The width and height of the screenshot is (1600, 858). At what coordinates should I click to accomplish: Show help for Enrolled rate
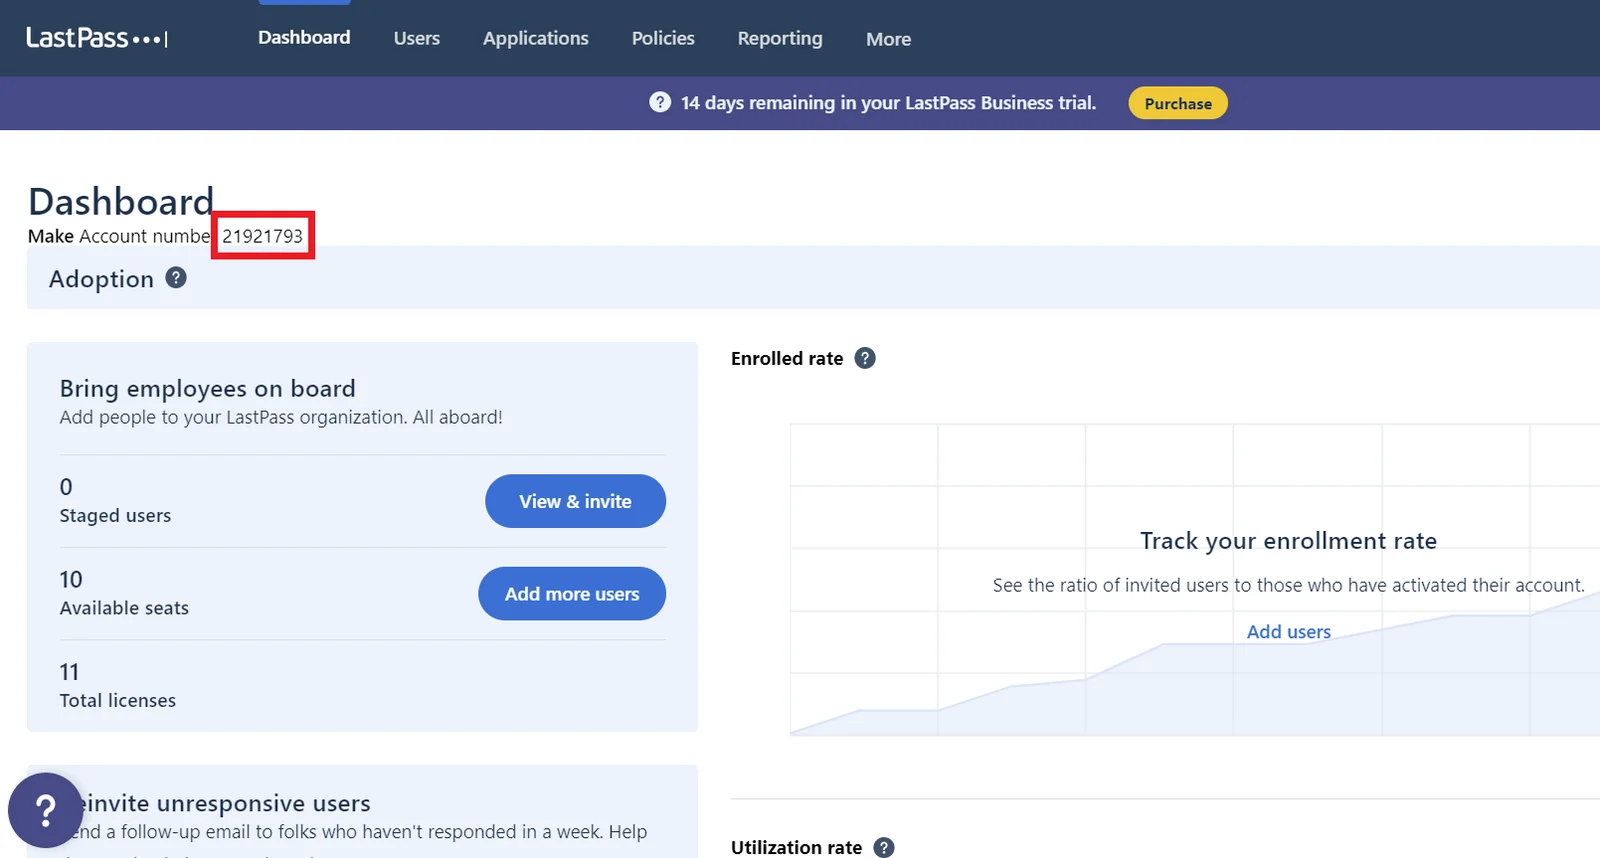point(865,358)
